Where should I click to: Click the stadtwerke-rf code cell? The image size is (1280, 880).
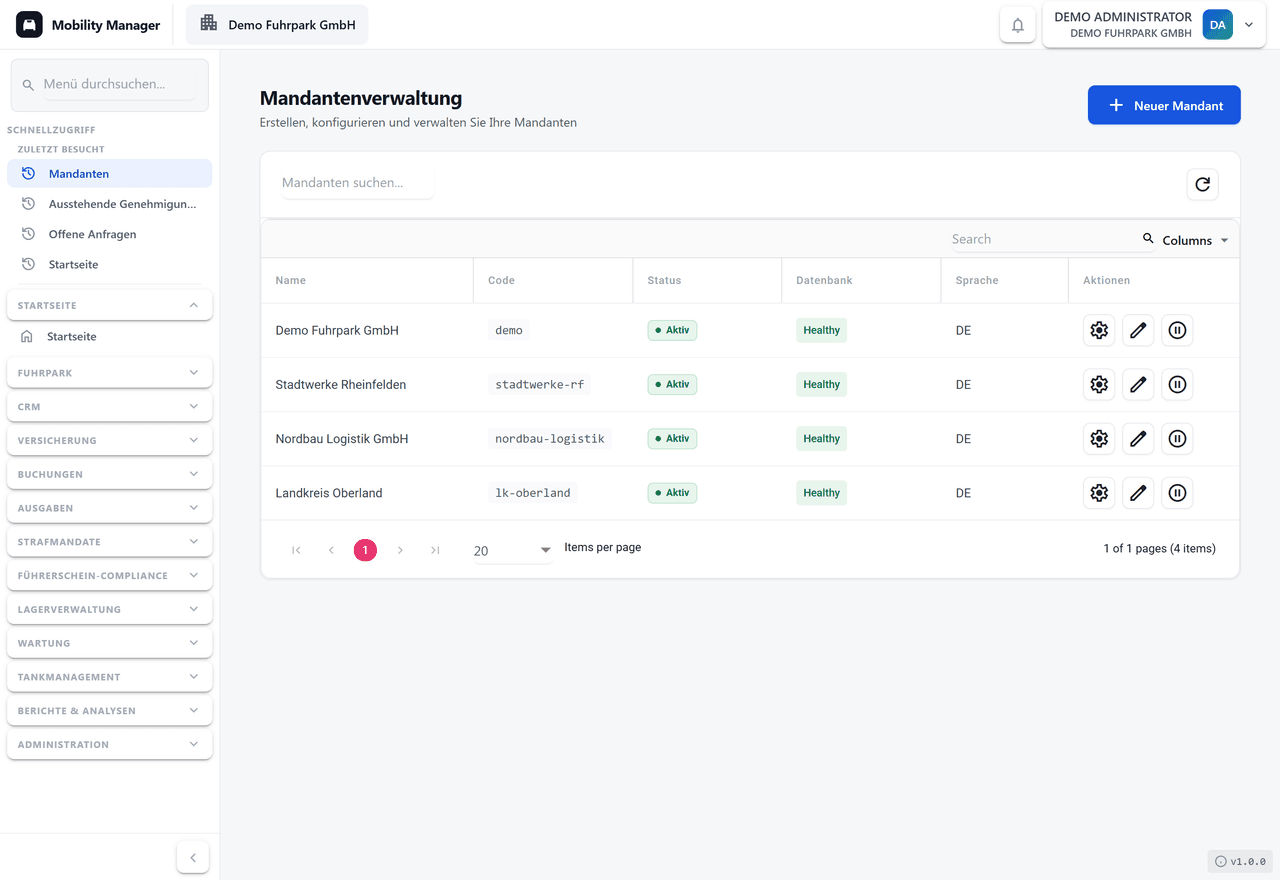[540, 384]
